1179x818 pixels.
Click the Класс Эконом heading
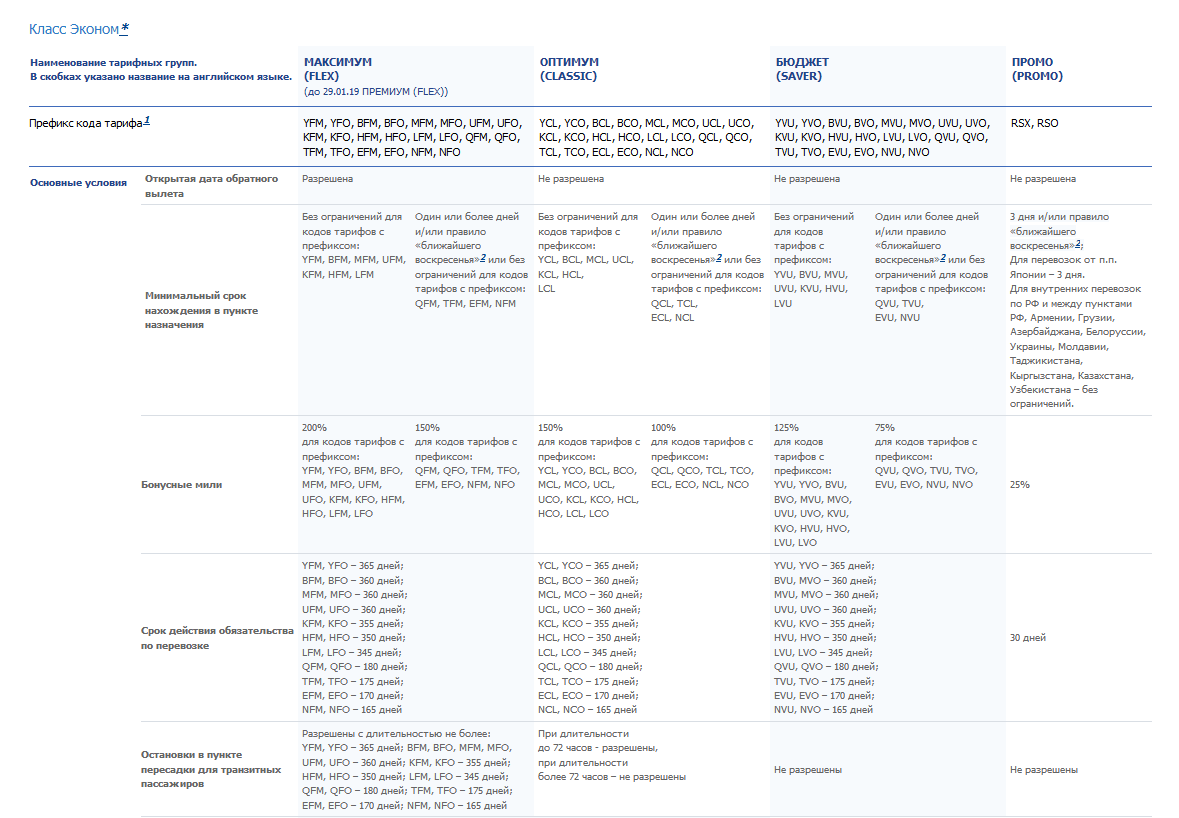point(74,30)
